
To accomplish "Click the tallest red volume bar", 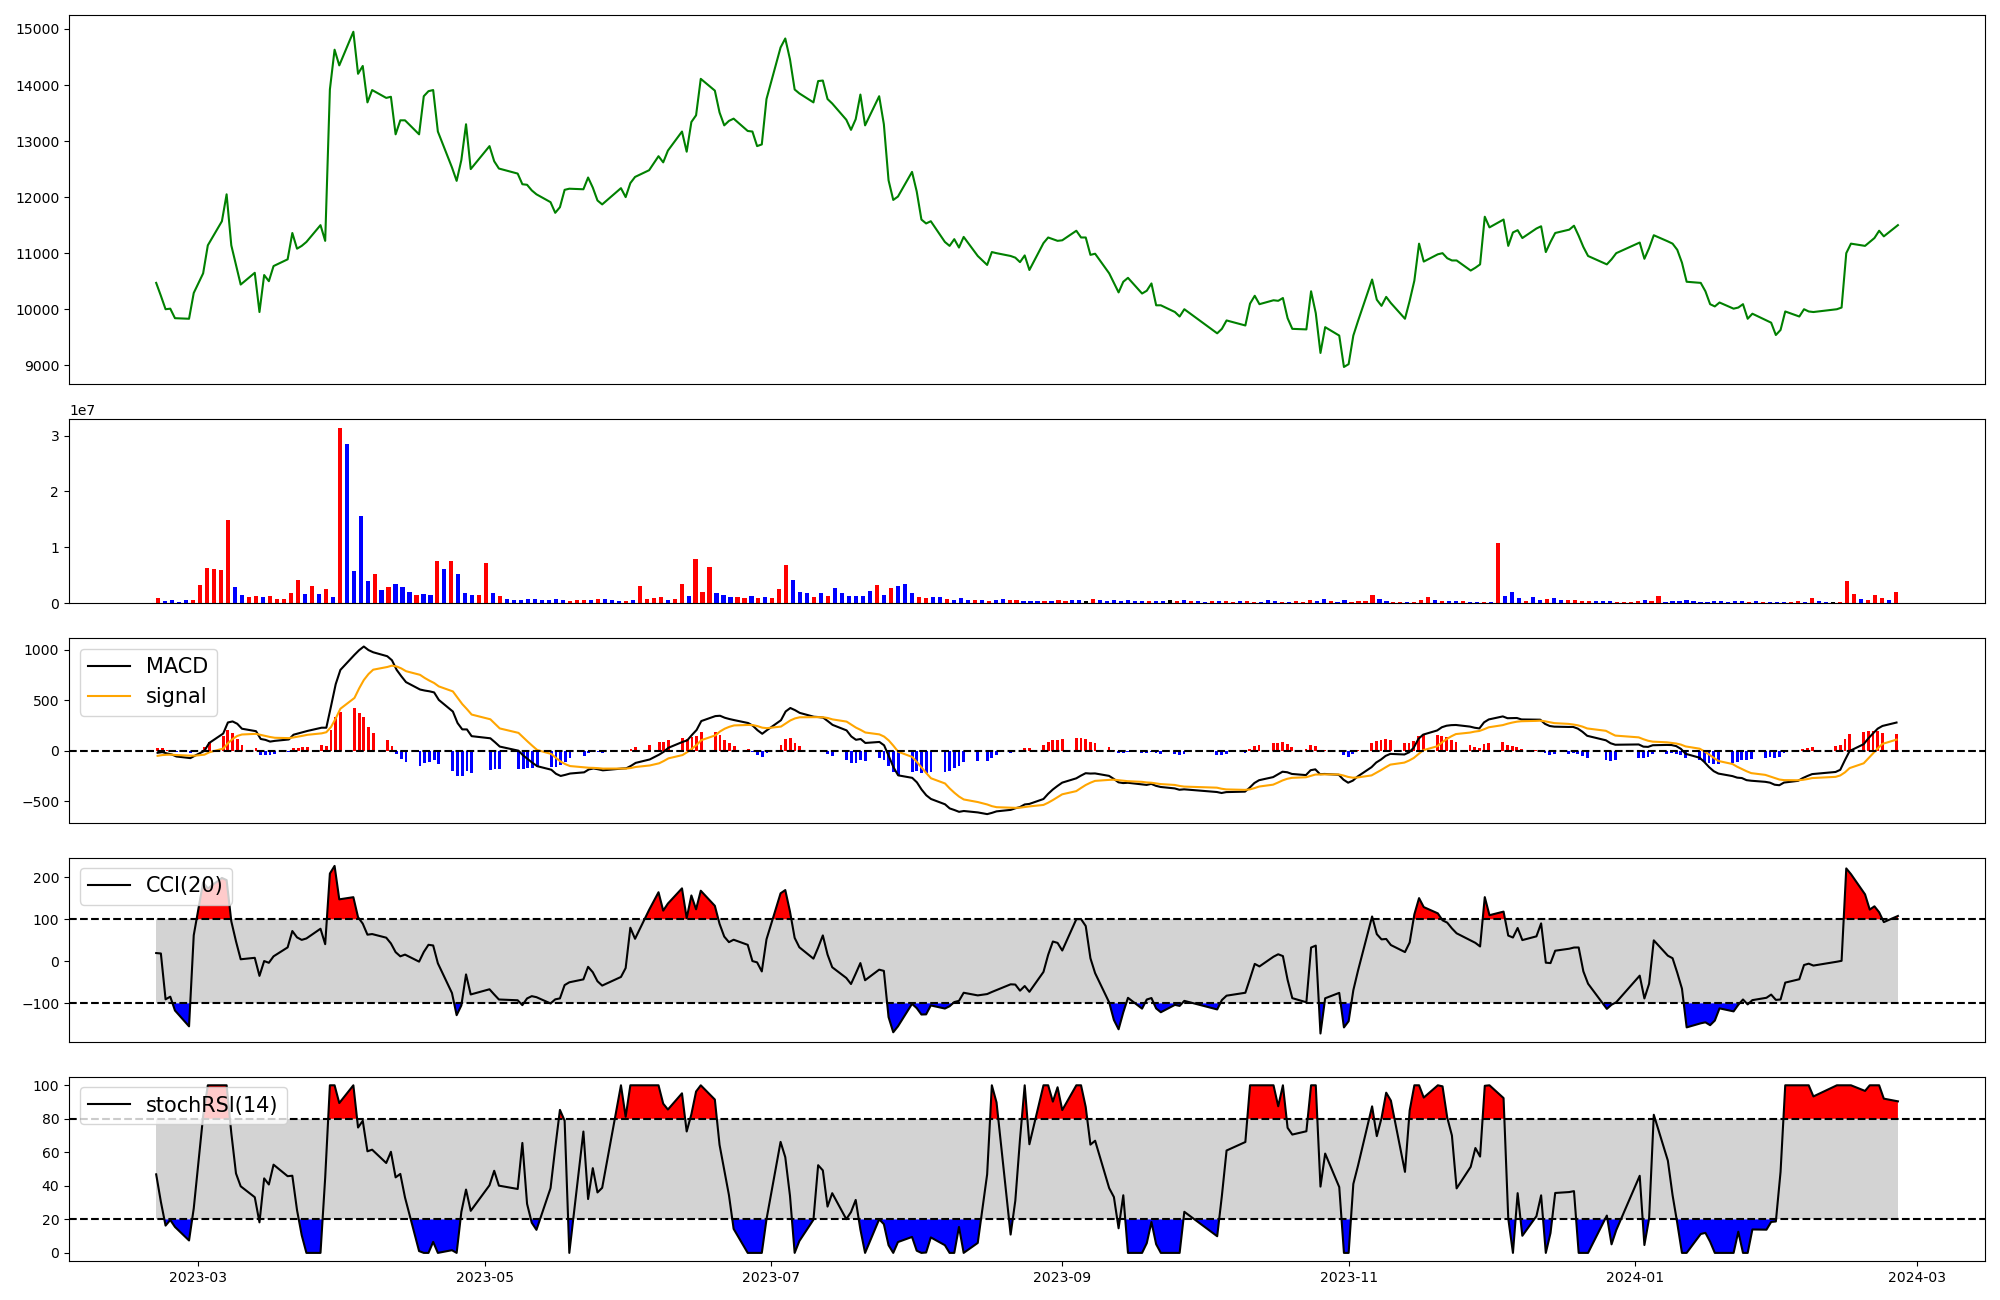I will pos(340,515).
